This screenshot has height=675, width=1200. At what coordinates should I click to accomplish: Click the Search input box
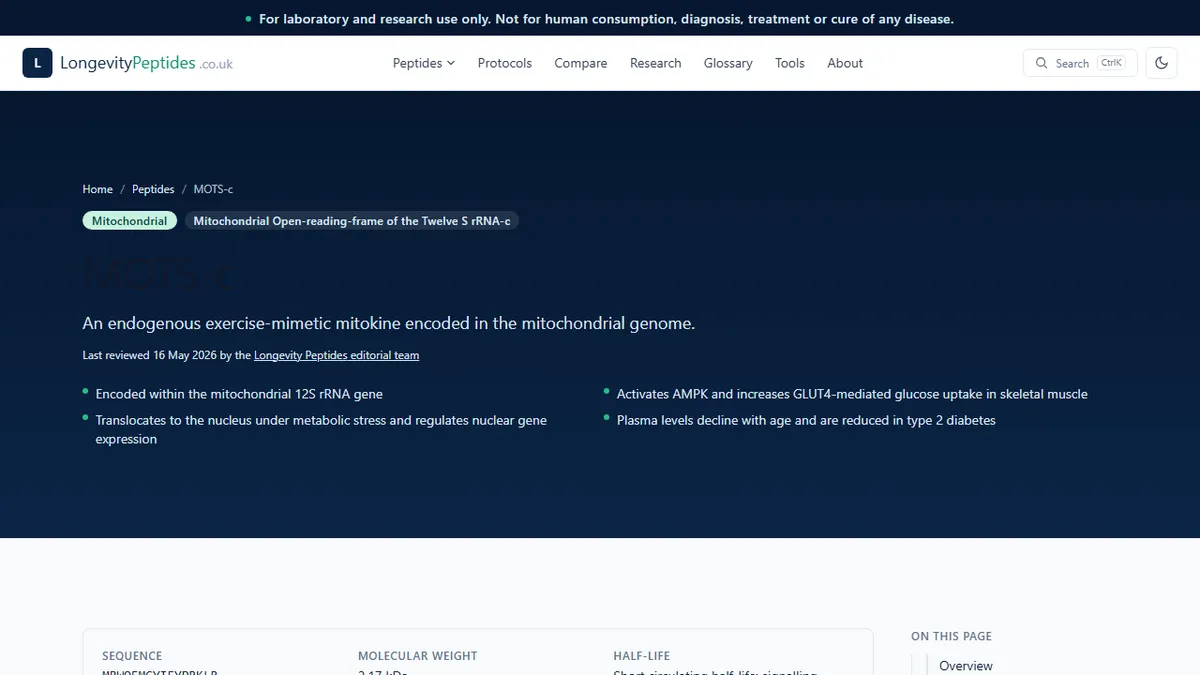pyautogui.click(x=1080, y=63)
